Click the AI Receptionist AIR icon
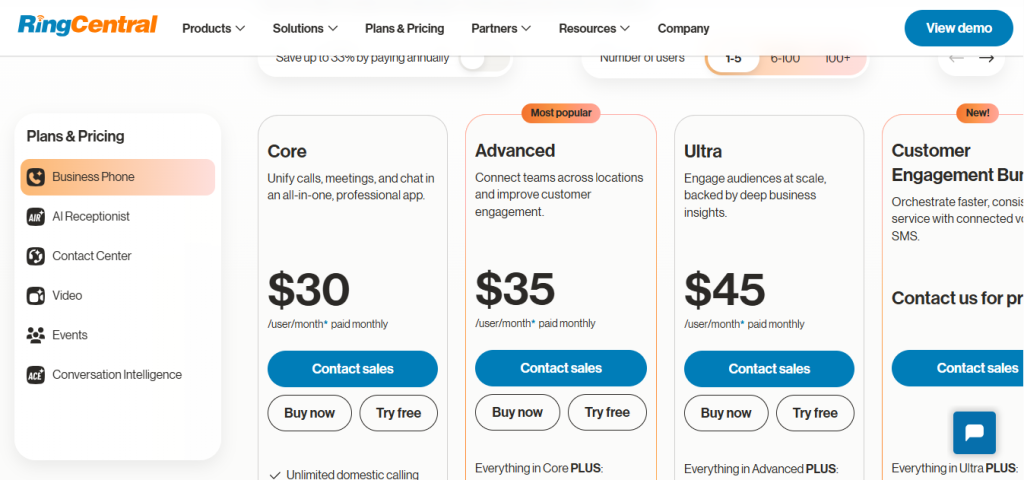 coord(36,217)
